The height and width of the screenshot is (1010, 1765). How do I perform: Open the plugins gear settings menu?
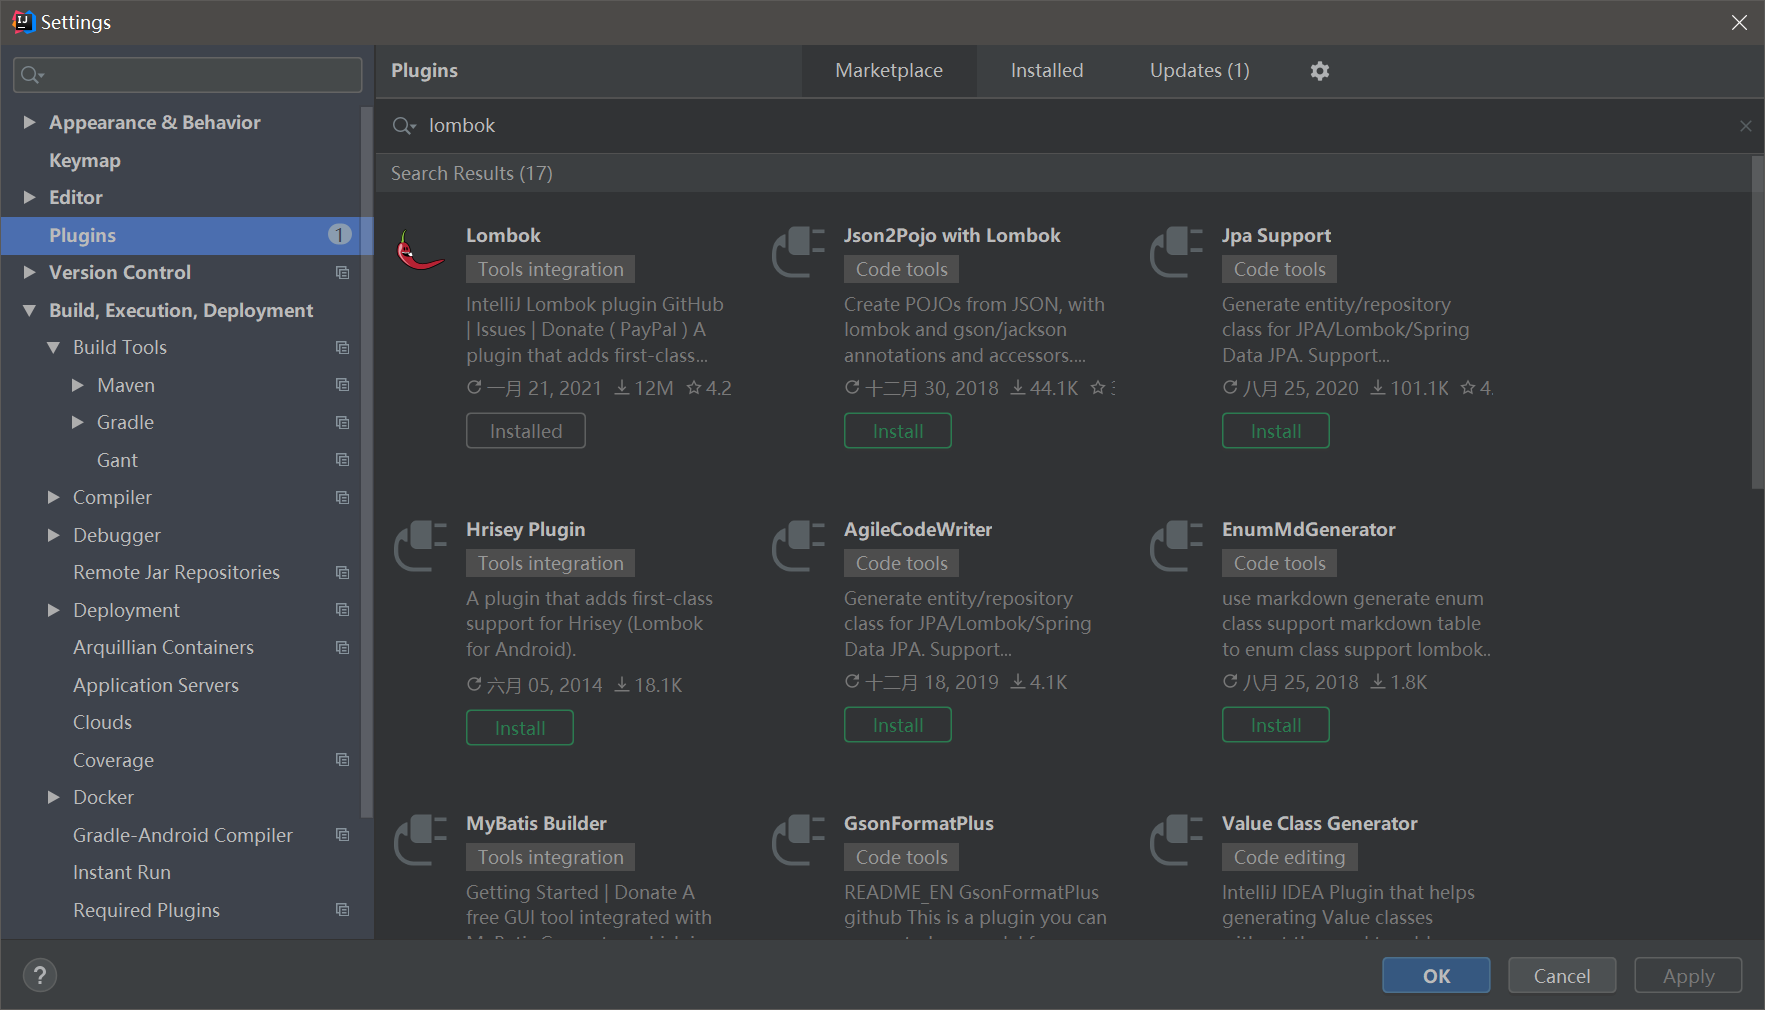[1320, 71]
